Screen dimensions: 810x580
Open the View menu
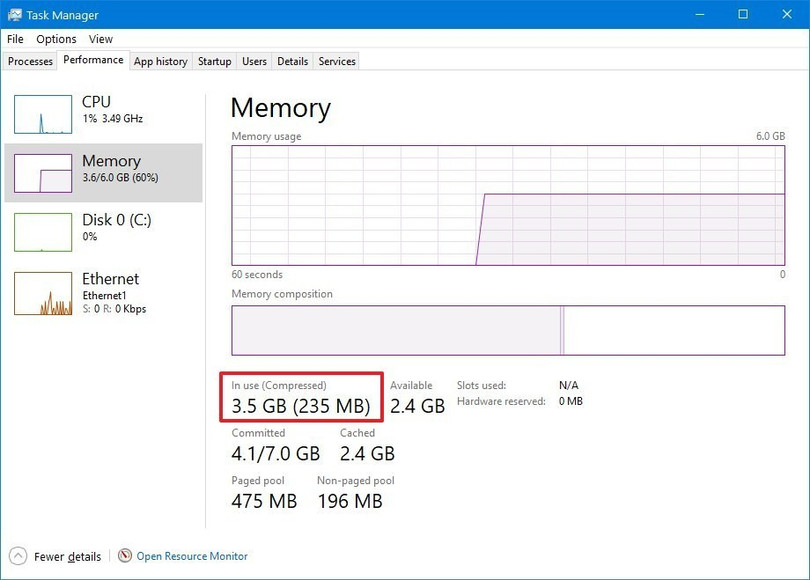coord(101,39)
